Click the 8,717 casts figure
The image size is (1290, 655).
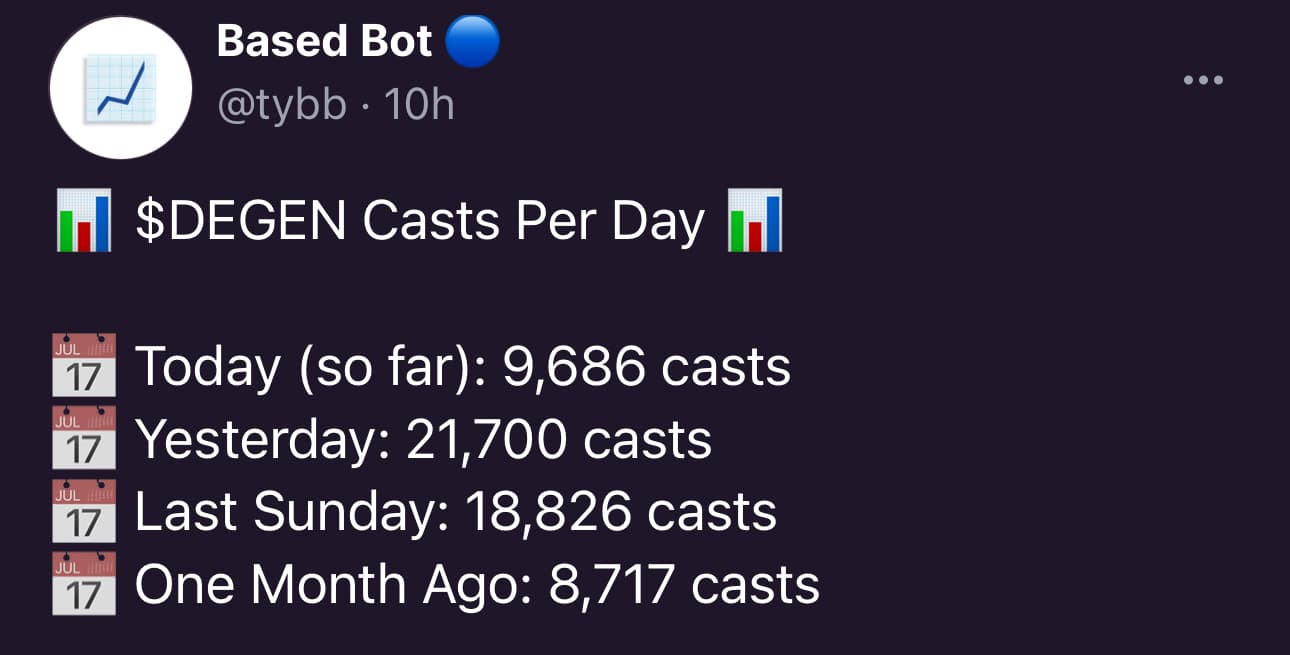pos(685,583)
